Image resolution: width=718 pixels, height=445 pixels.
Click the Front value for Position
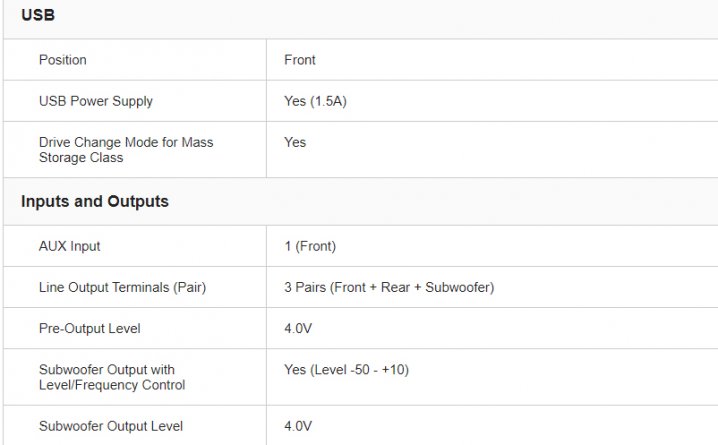click(299, 60)
